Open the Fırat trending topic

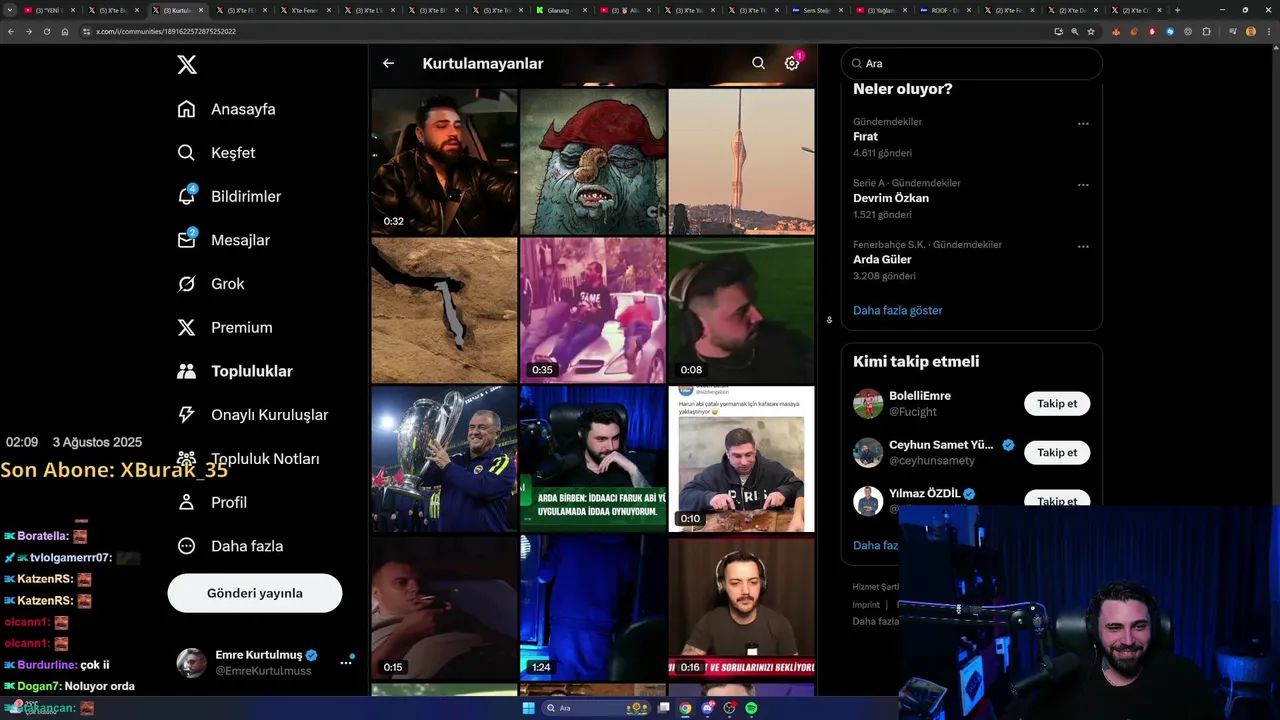click(865, 137)
